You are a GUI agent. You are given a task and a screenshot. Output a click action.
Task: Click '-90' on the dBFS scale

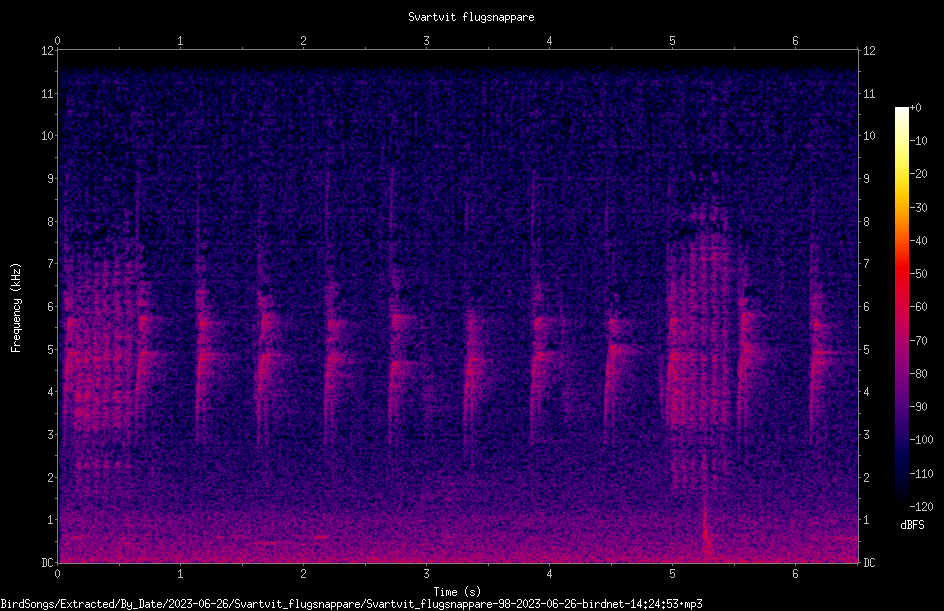919,407
